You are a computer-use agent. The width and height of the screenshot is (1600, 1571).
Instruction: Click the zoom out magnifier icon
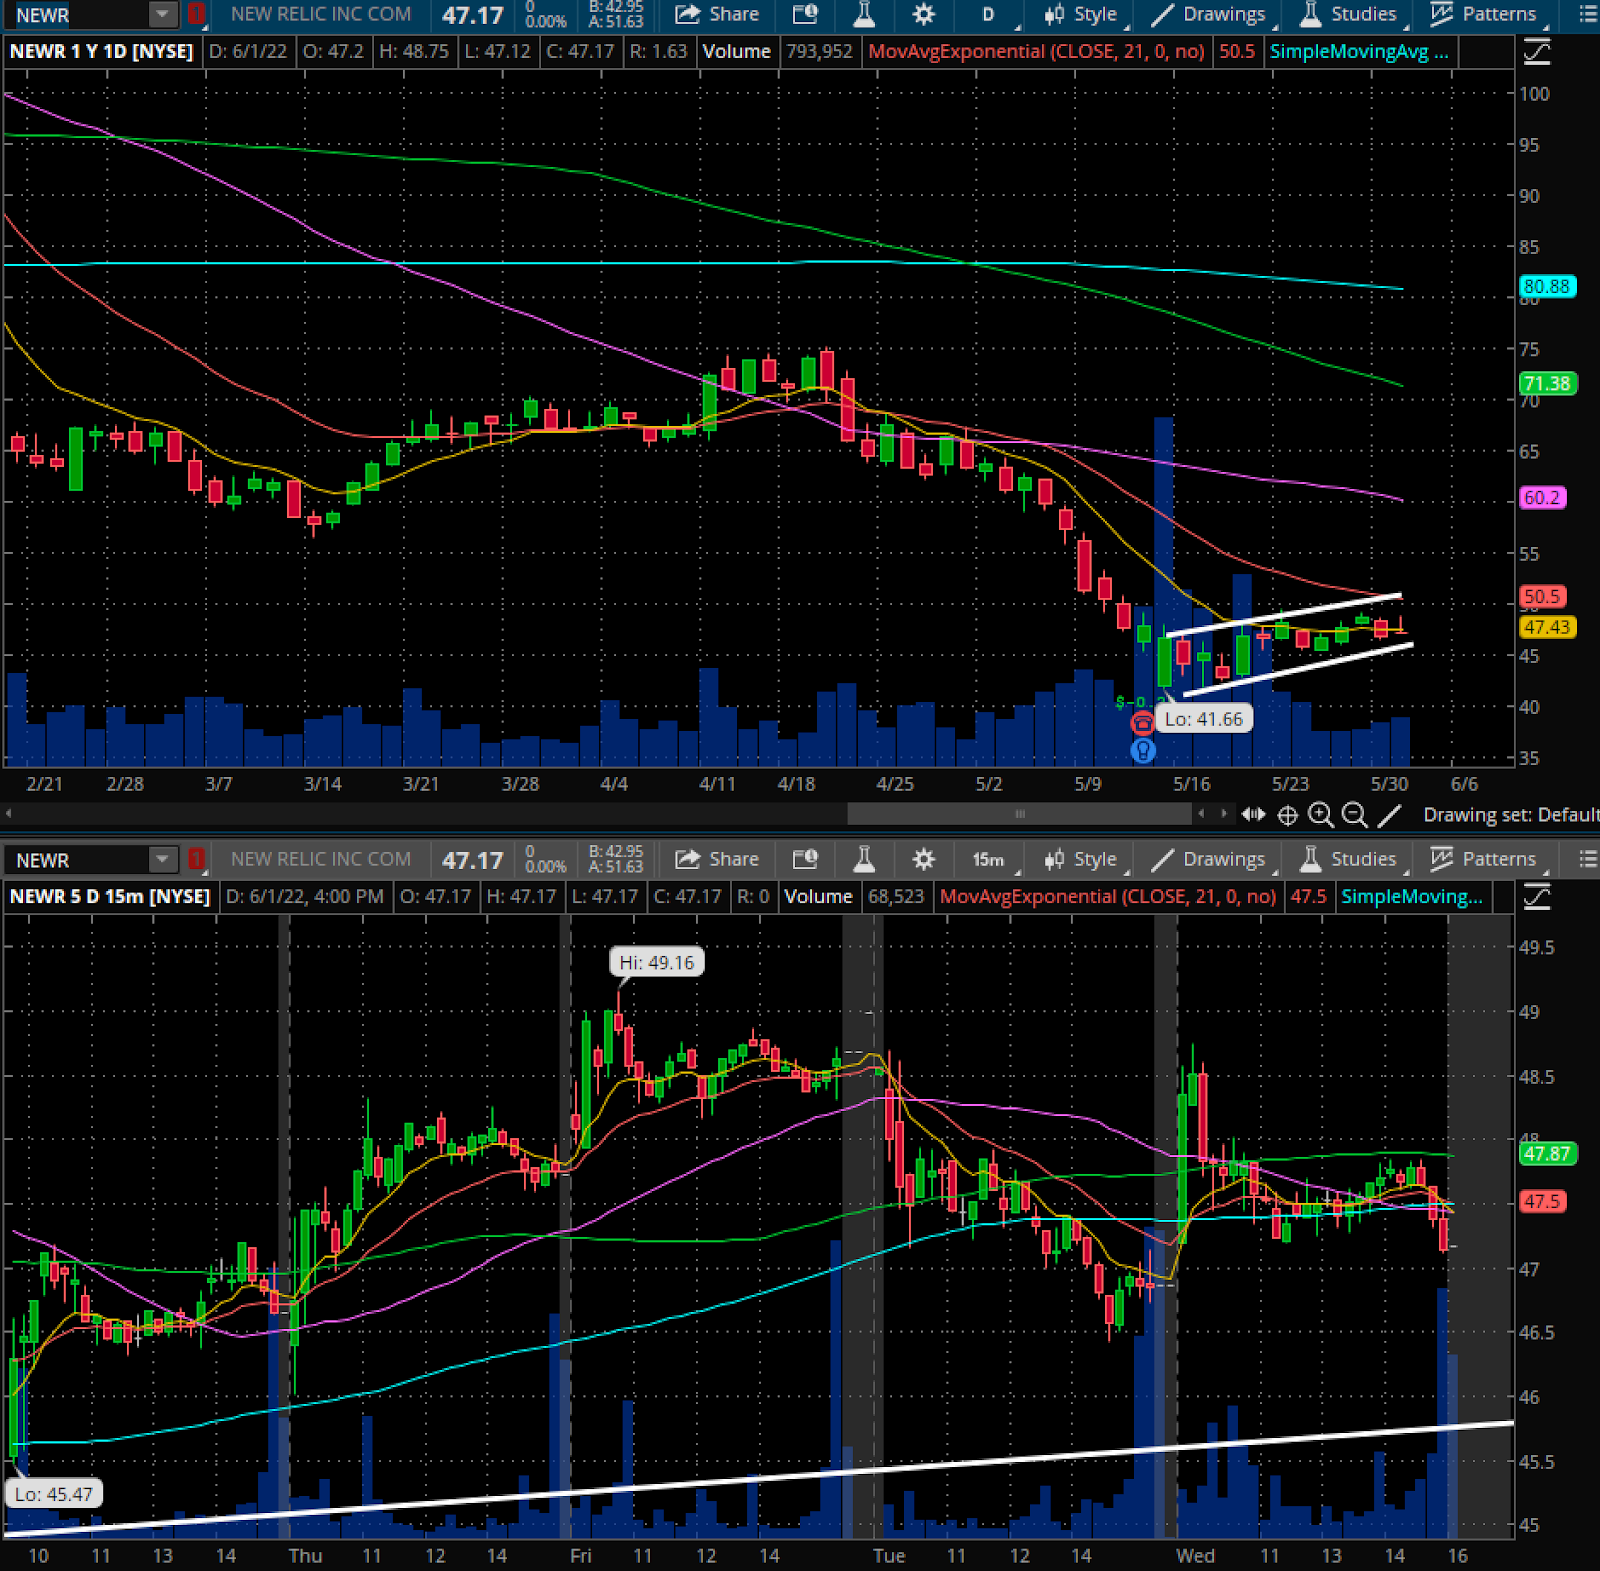click(x=1354, y=815)
